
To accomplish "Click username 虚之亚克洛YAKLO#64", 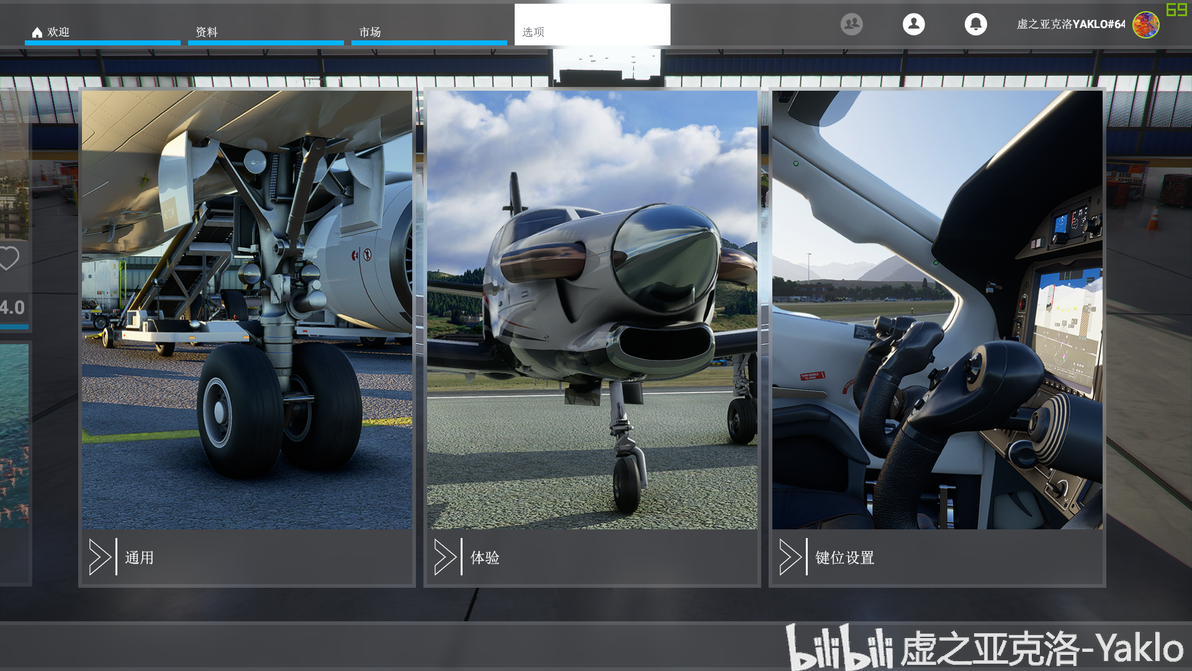I will (1070, 24).
